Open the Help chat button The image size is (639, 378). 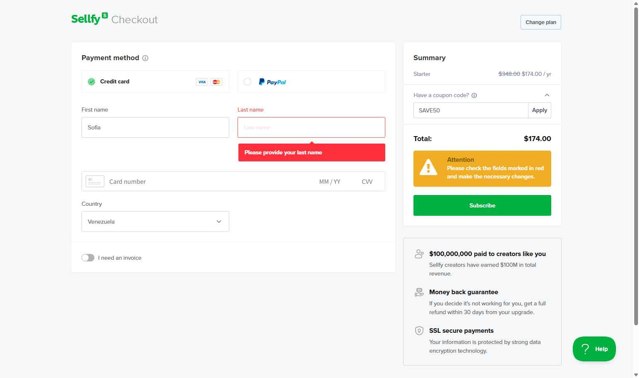click(594, 349)
